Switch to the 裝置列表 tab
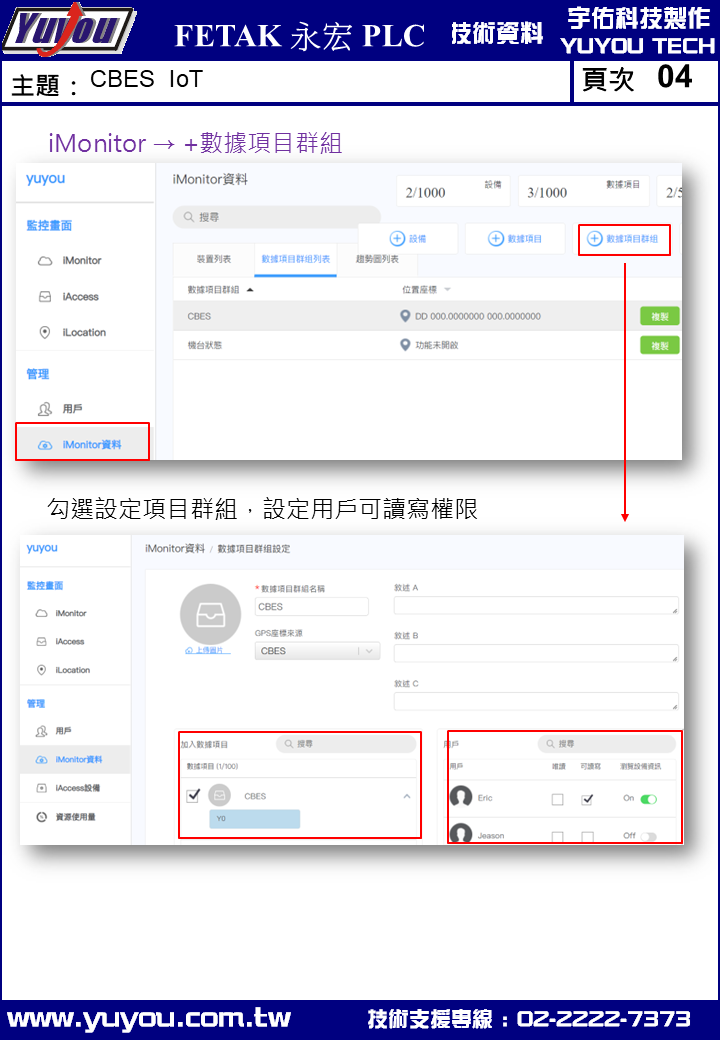The height and width of the screenshot is (1040, 720). coord(213,259)
